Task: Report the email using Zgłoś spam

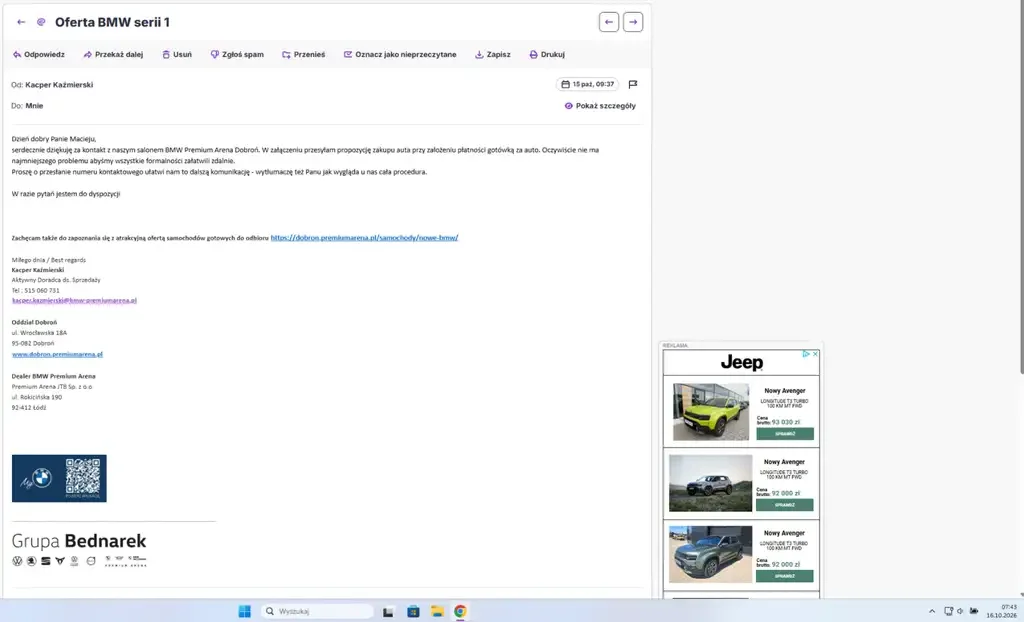Action: [x=237, y=55]
